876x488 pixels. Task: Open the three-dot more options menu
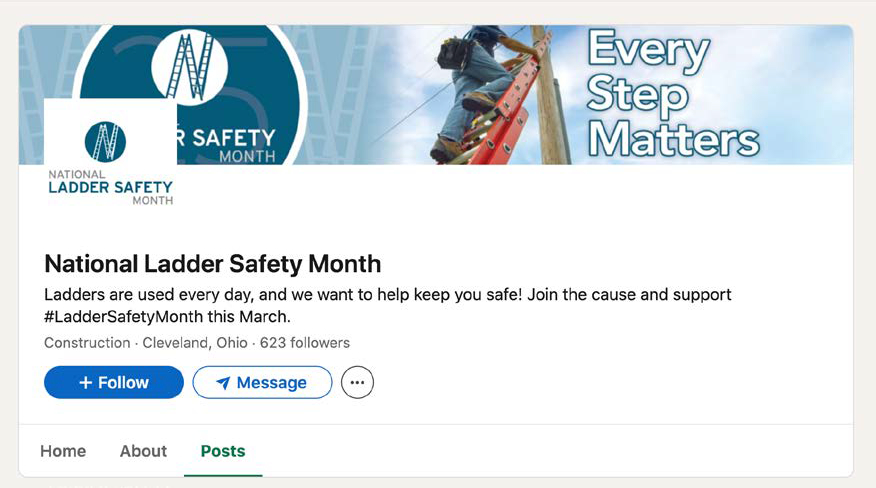(x=357, y=383)
